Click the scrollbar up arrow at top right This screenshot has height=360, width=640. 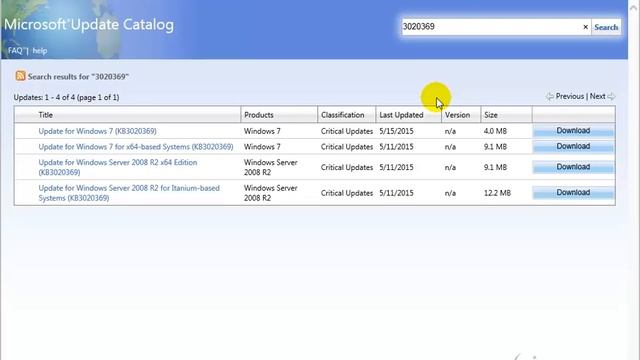coord(634,7)
